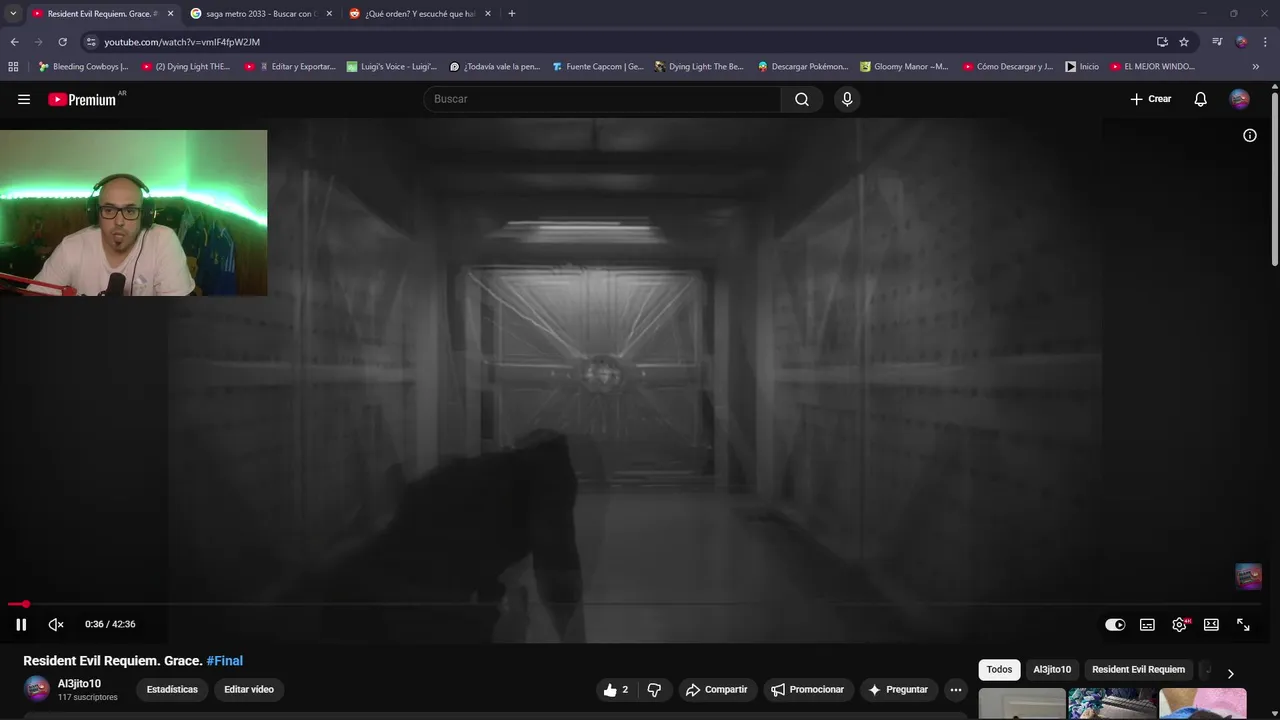Screen dimensions: 1280x720
Task: Open the video info card icon
Action: coord(1249,135)
